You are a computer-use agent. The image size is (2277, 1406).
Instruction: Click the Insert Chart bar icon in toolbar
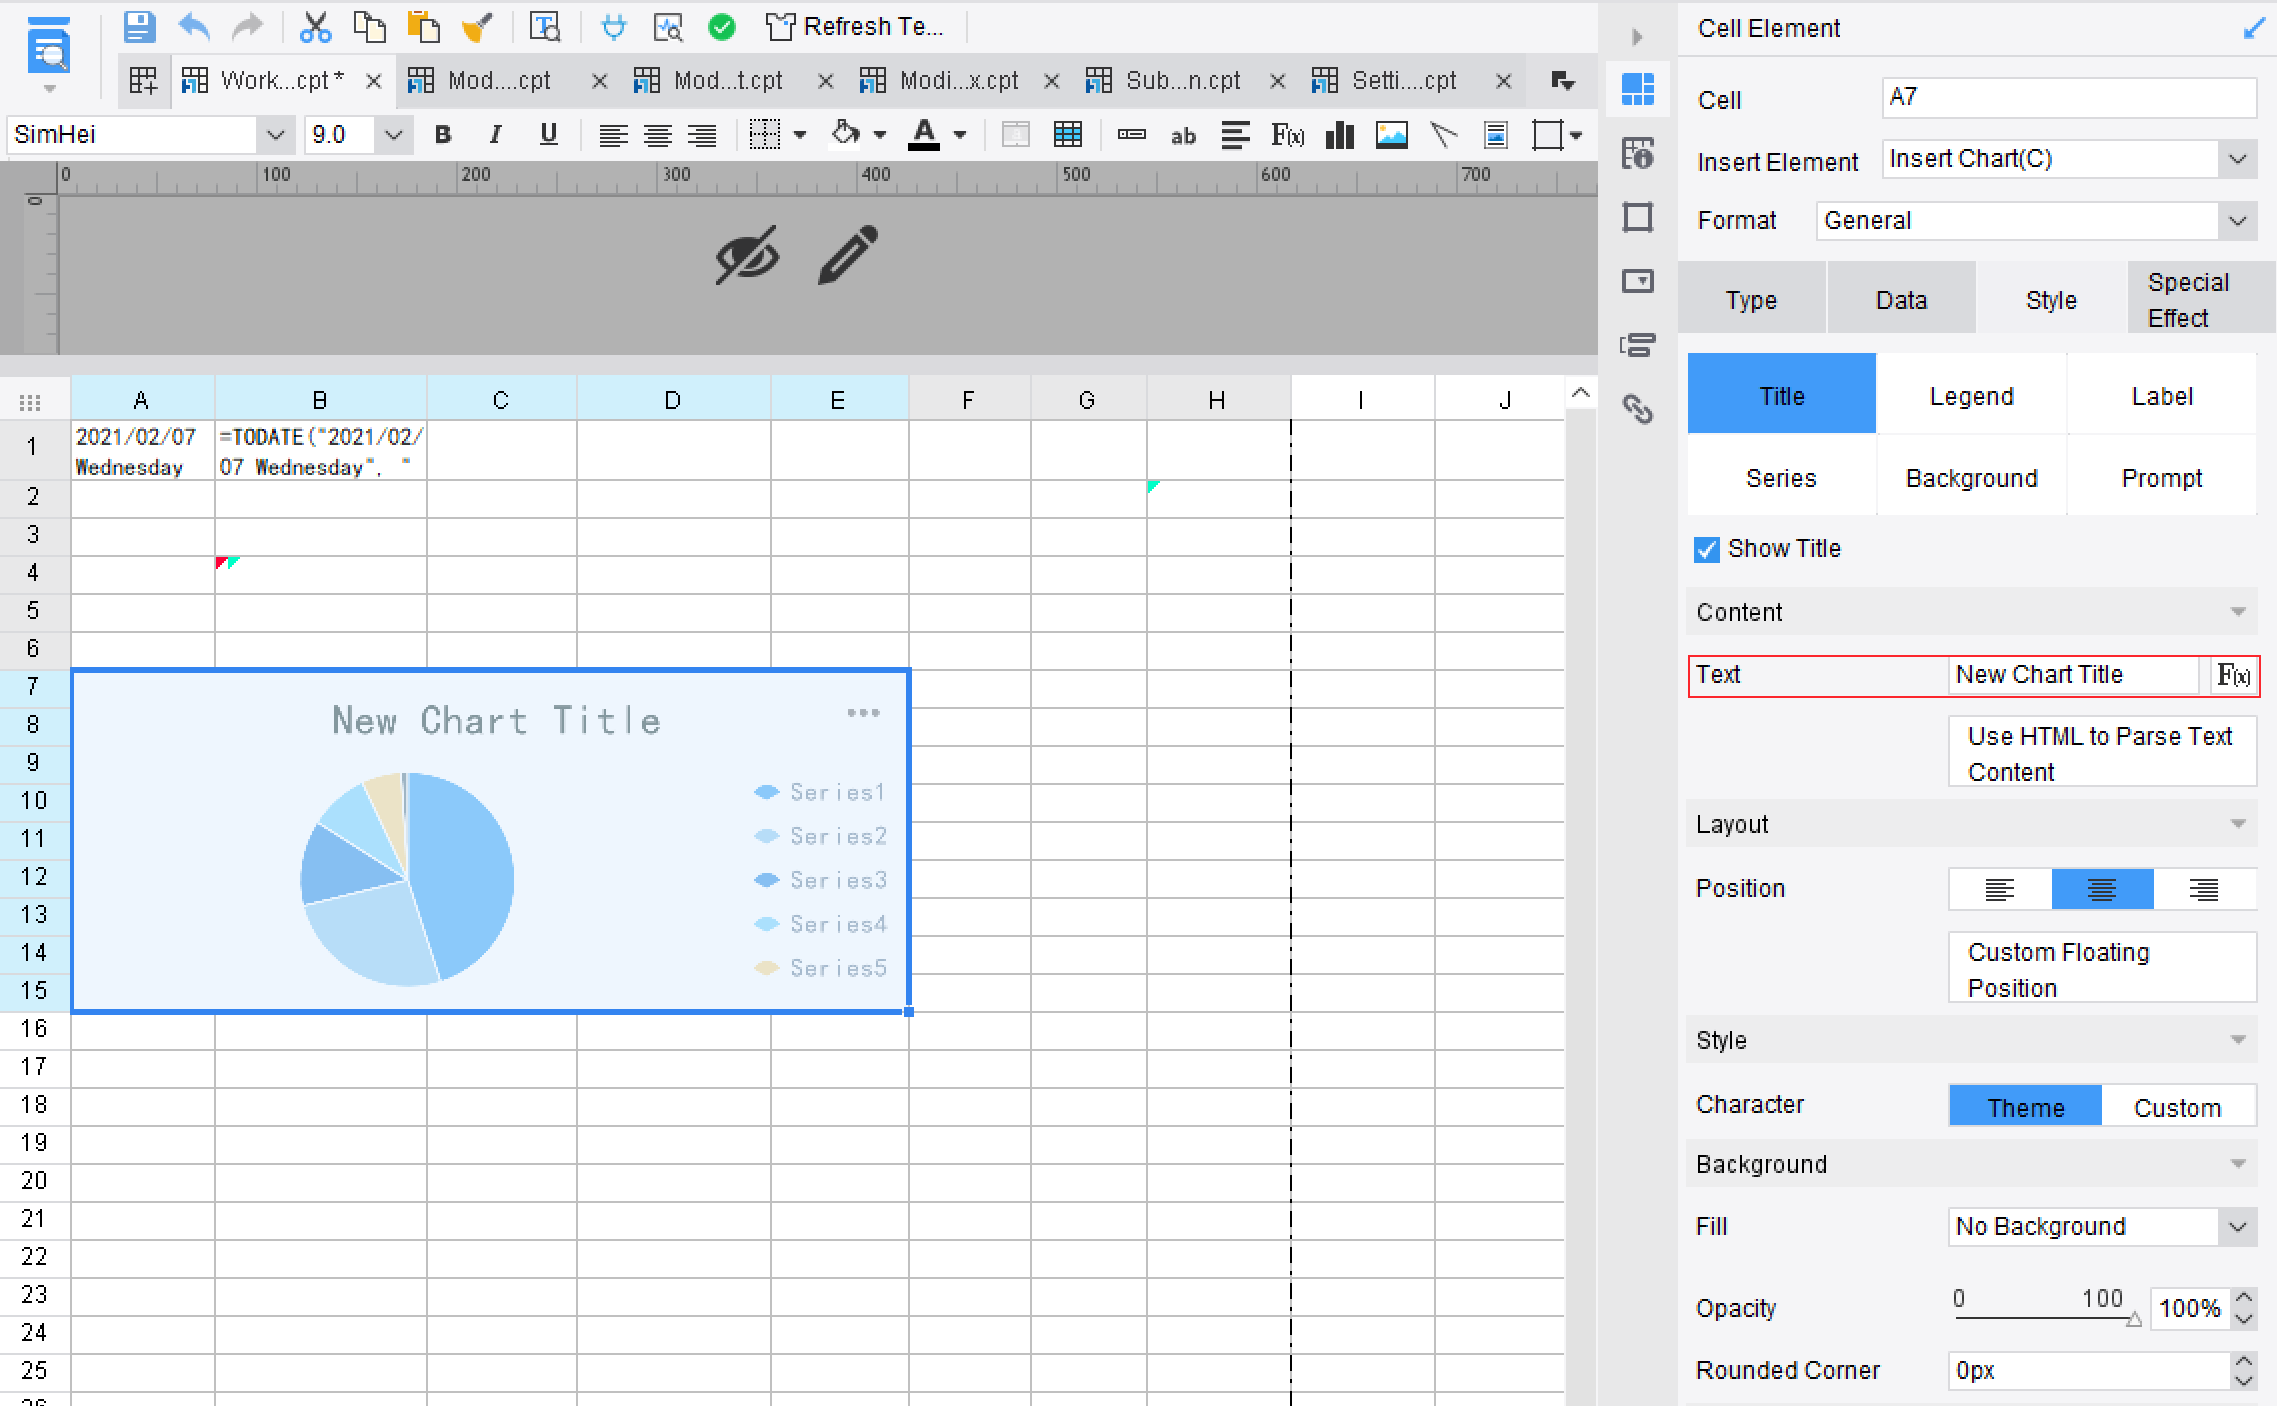click(x=1339, y=135)
